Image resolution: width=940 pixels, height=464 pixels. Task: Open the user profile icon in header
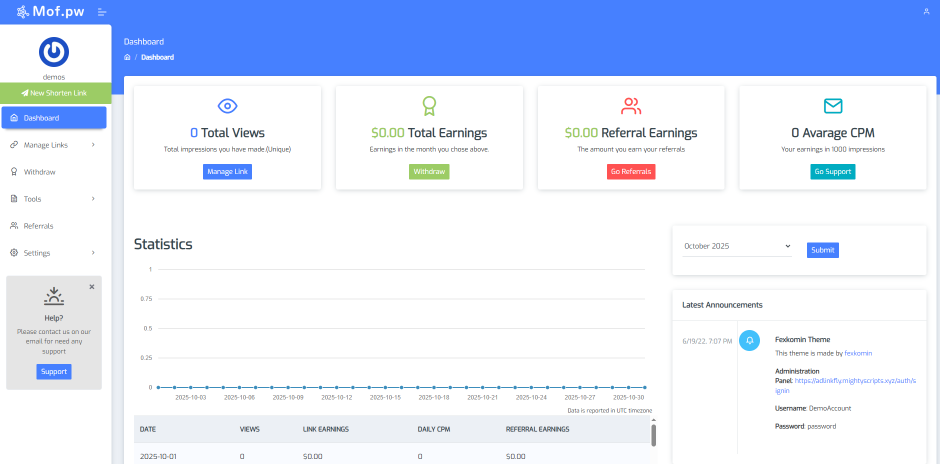click(926, 11)
